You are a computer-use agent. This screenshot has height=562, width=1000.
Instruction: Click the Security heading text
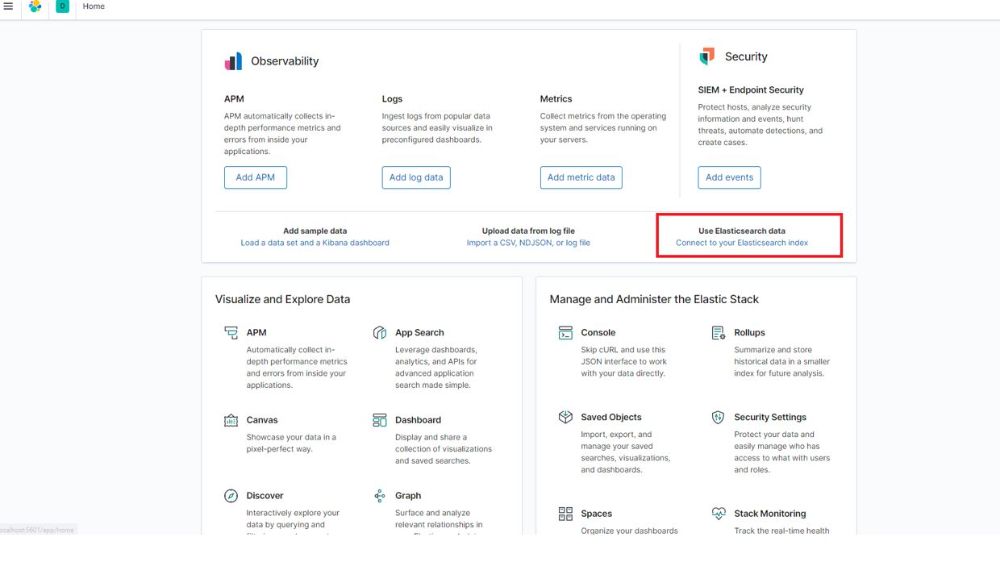coord(746,57)
